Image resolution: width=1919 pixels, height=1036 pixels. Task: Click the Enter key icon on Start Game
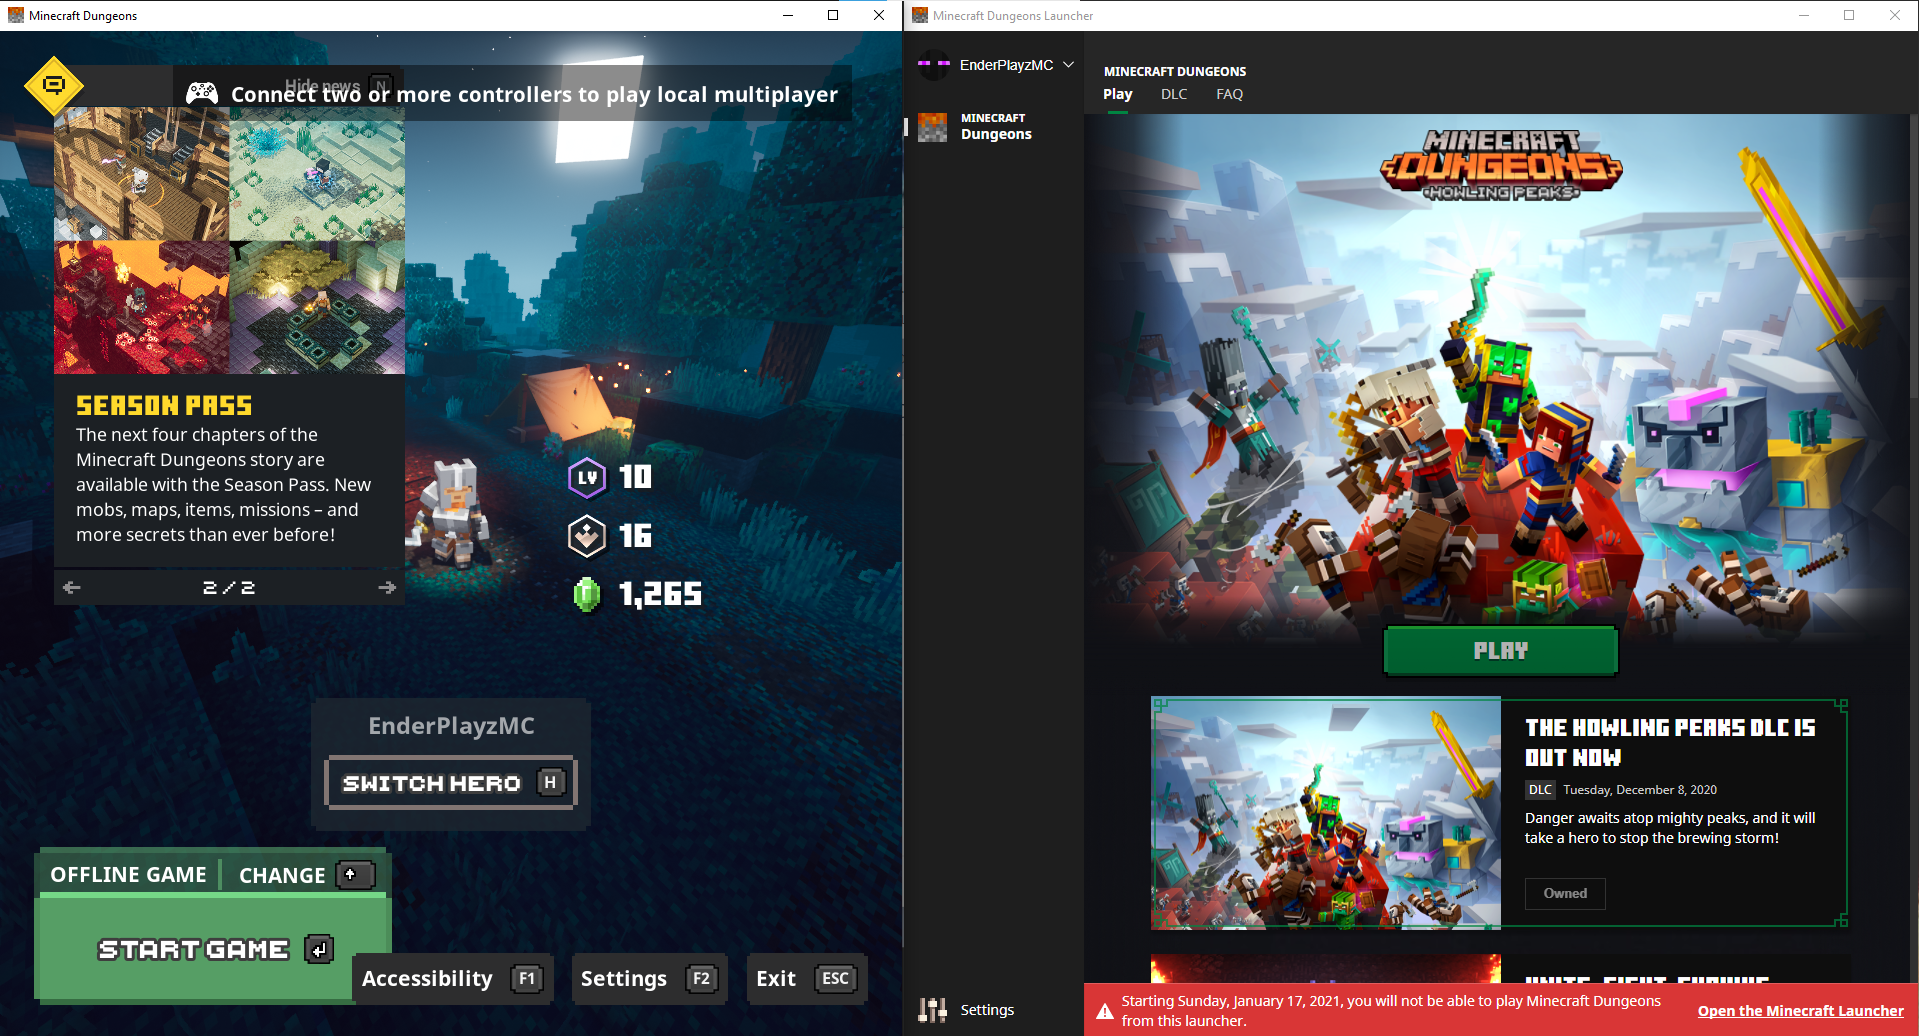click(x=319, y=949)
